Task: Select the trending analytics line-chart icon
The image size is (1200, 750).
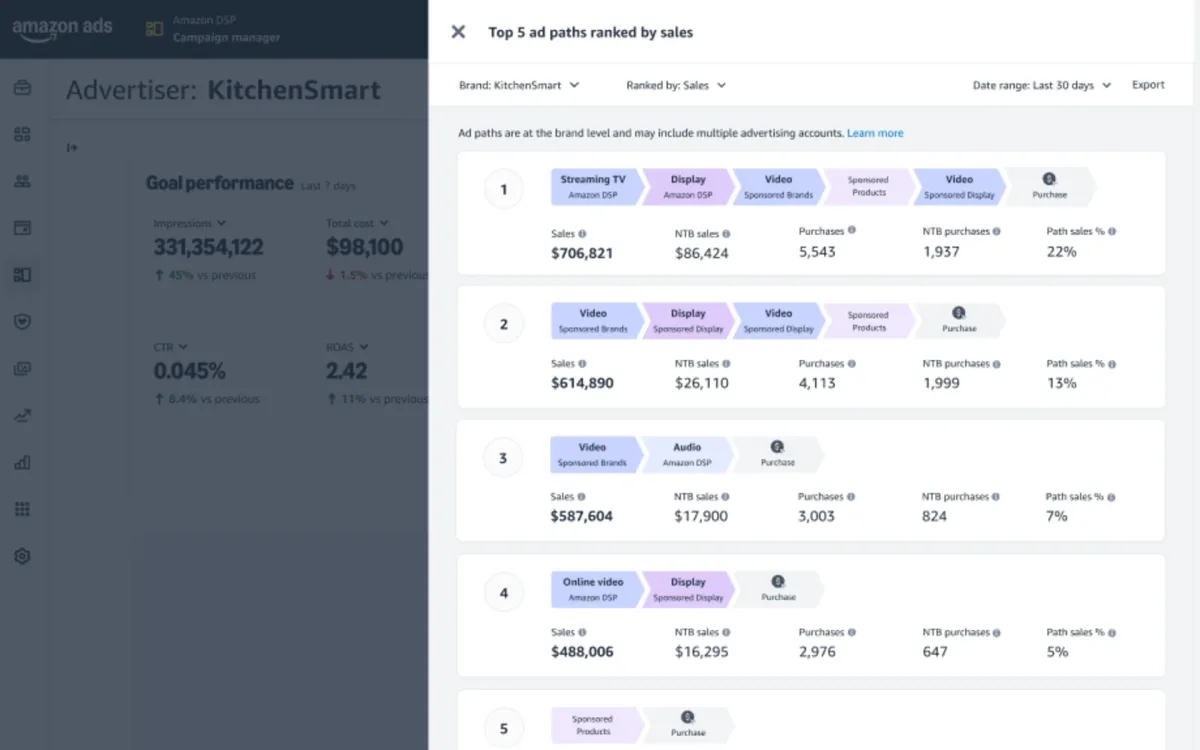Action: 22,415
